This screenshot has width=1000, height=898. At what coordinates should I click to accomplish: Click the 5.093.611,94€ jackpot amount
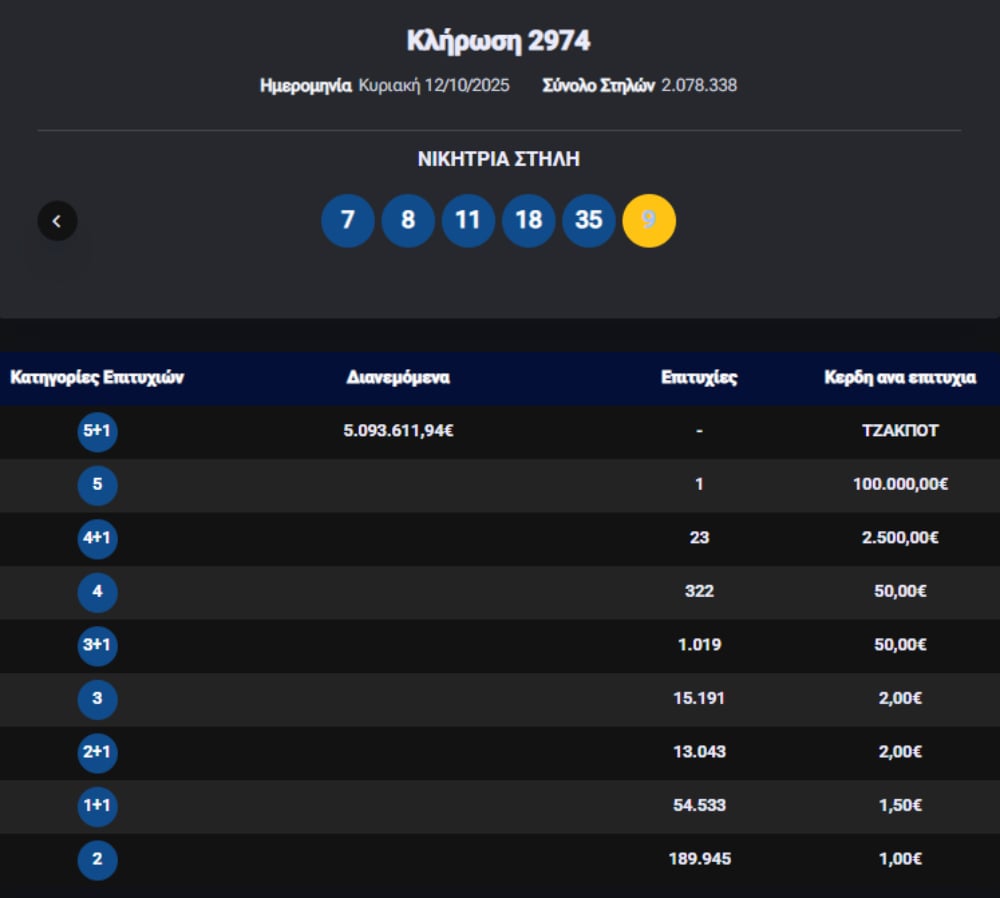(398, 431)
